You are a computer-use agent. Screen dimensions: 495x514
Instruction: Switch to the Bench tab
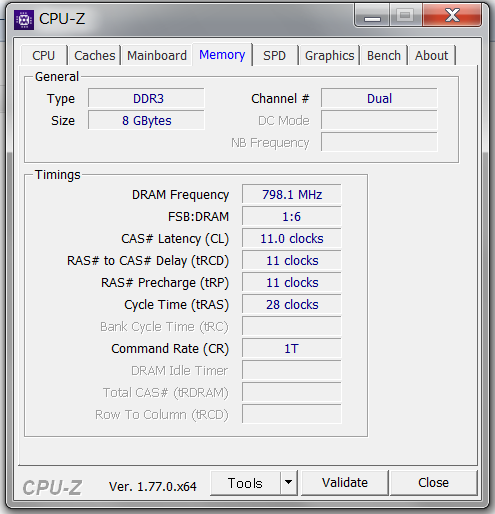click(x=384, y=55)
